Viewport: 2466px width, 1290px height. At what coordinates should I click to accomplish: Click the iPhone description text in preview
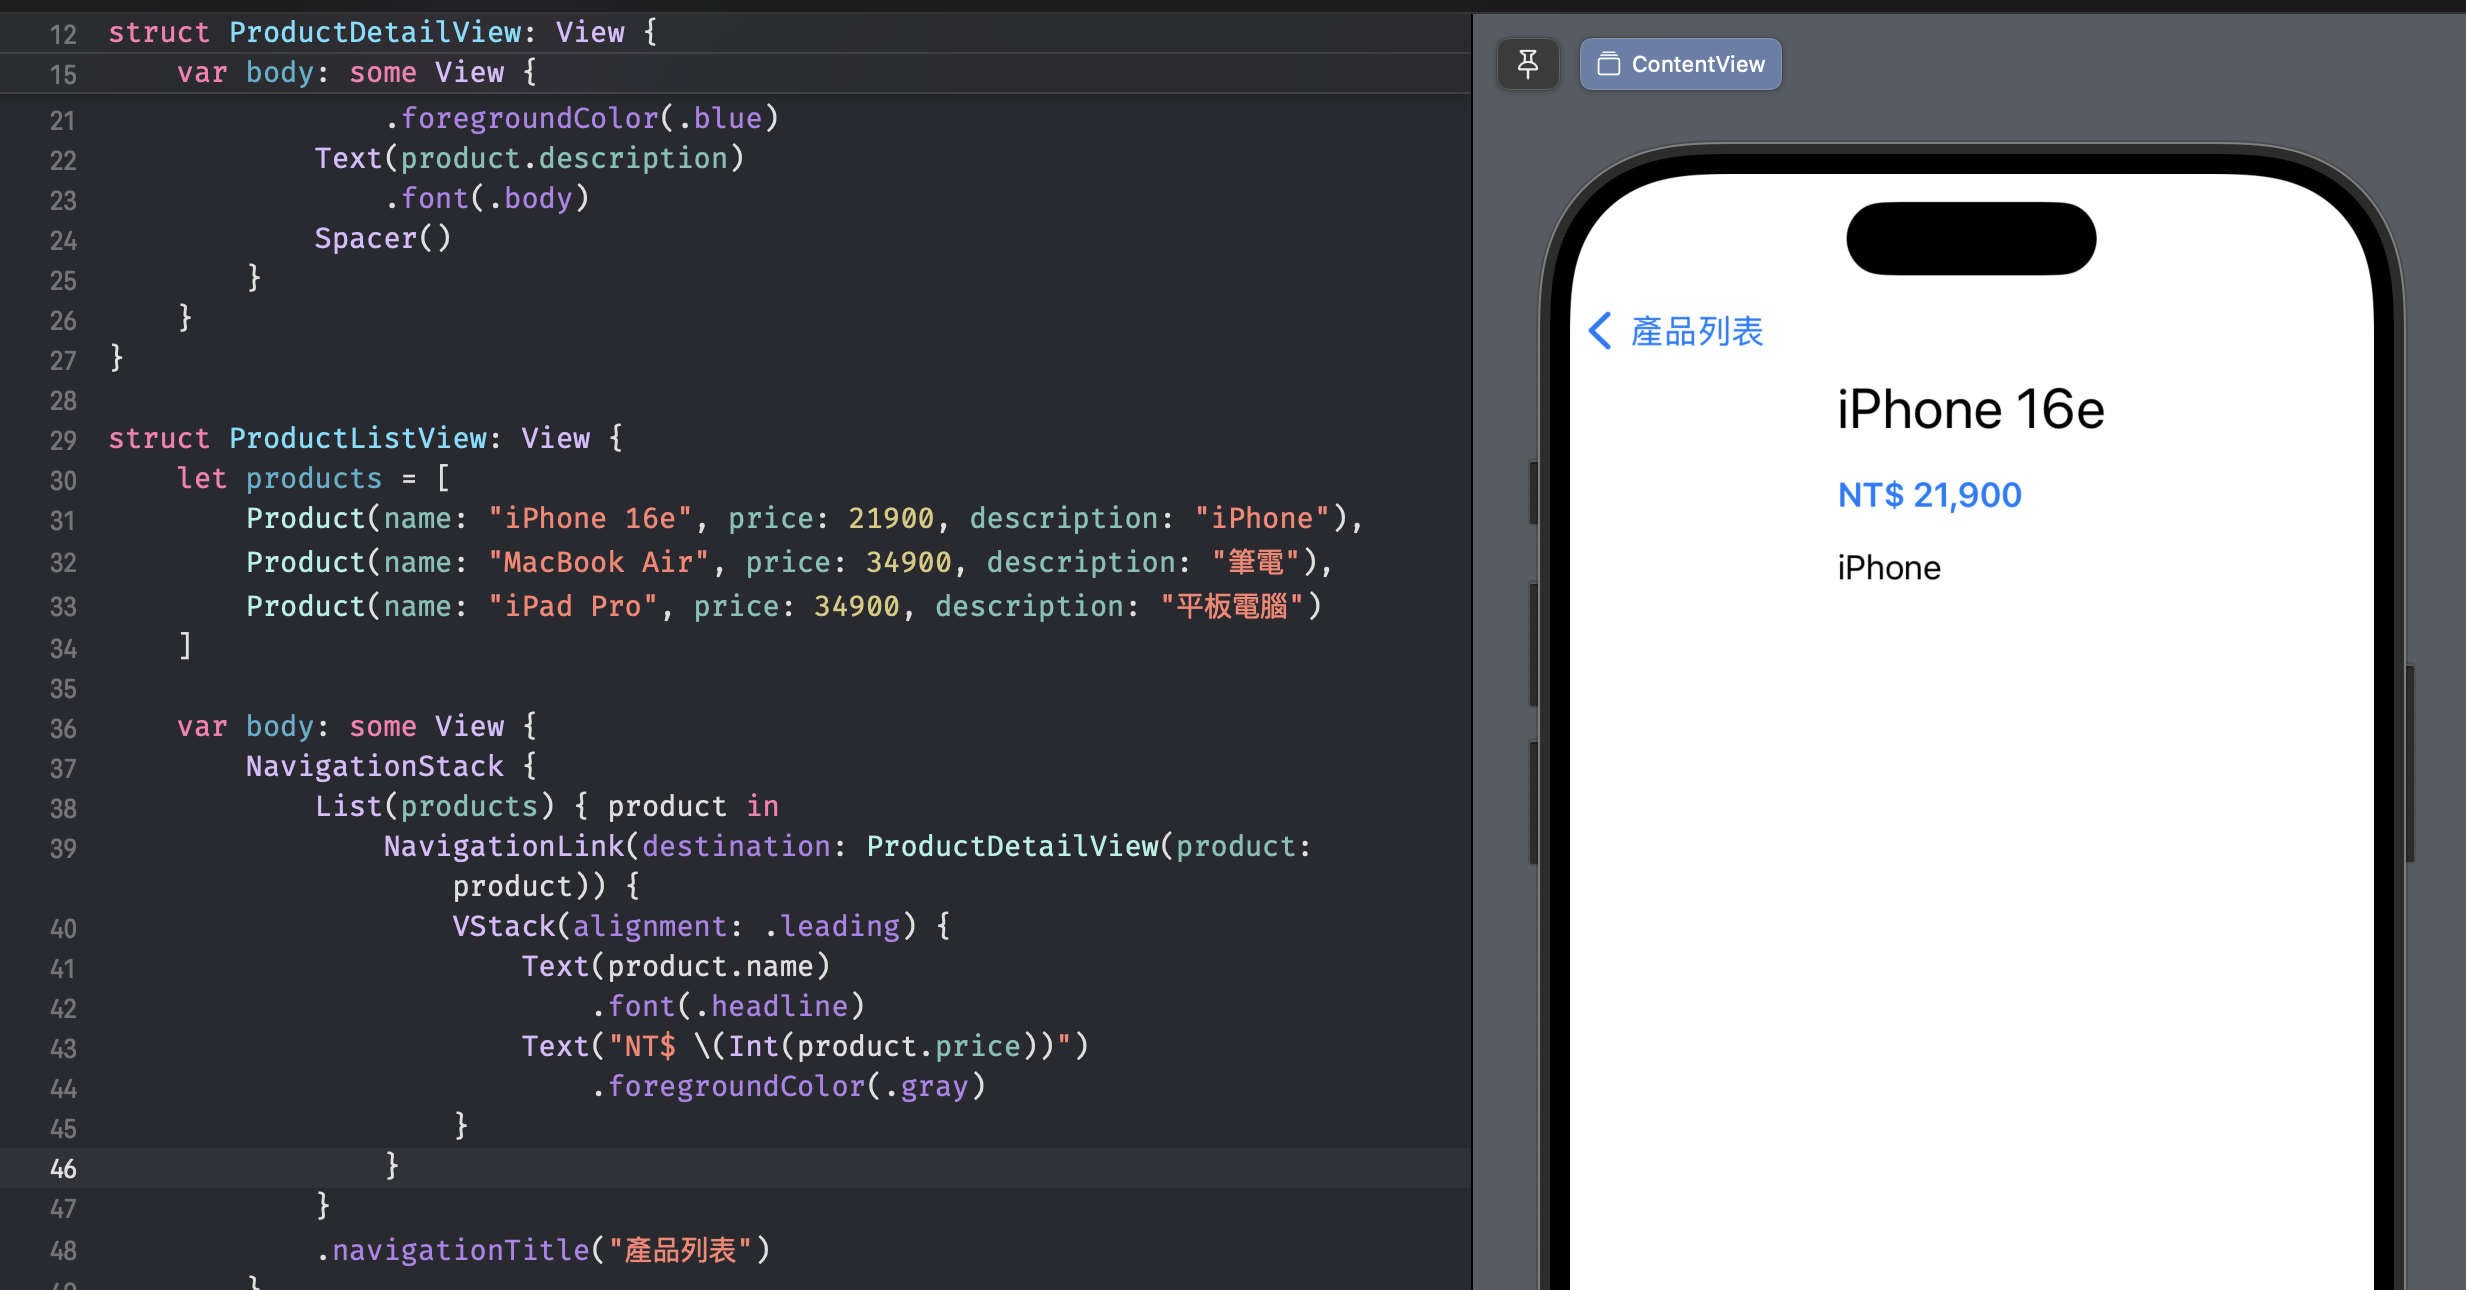[x=1888, y=568]
